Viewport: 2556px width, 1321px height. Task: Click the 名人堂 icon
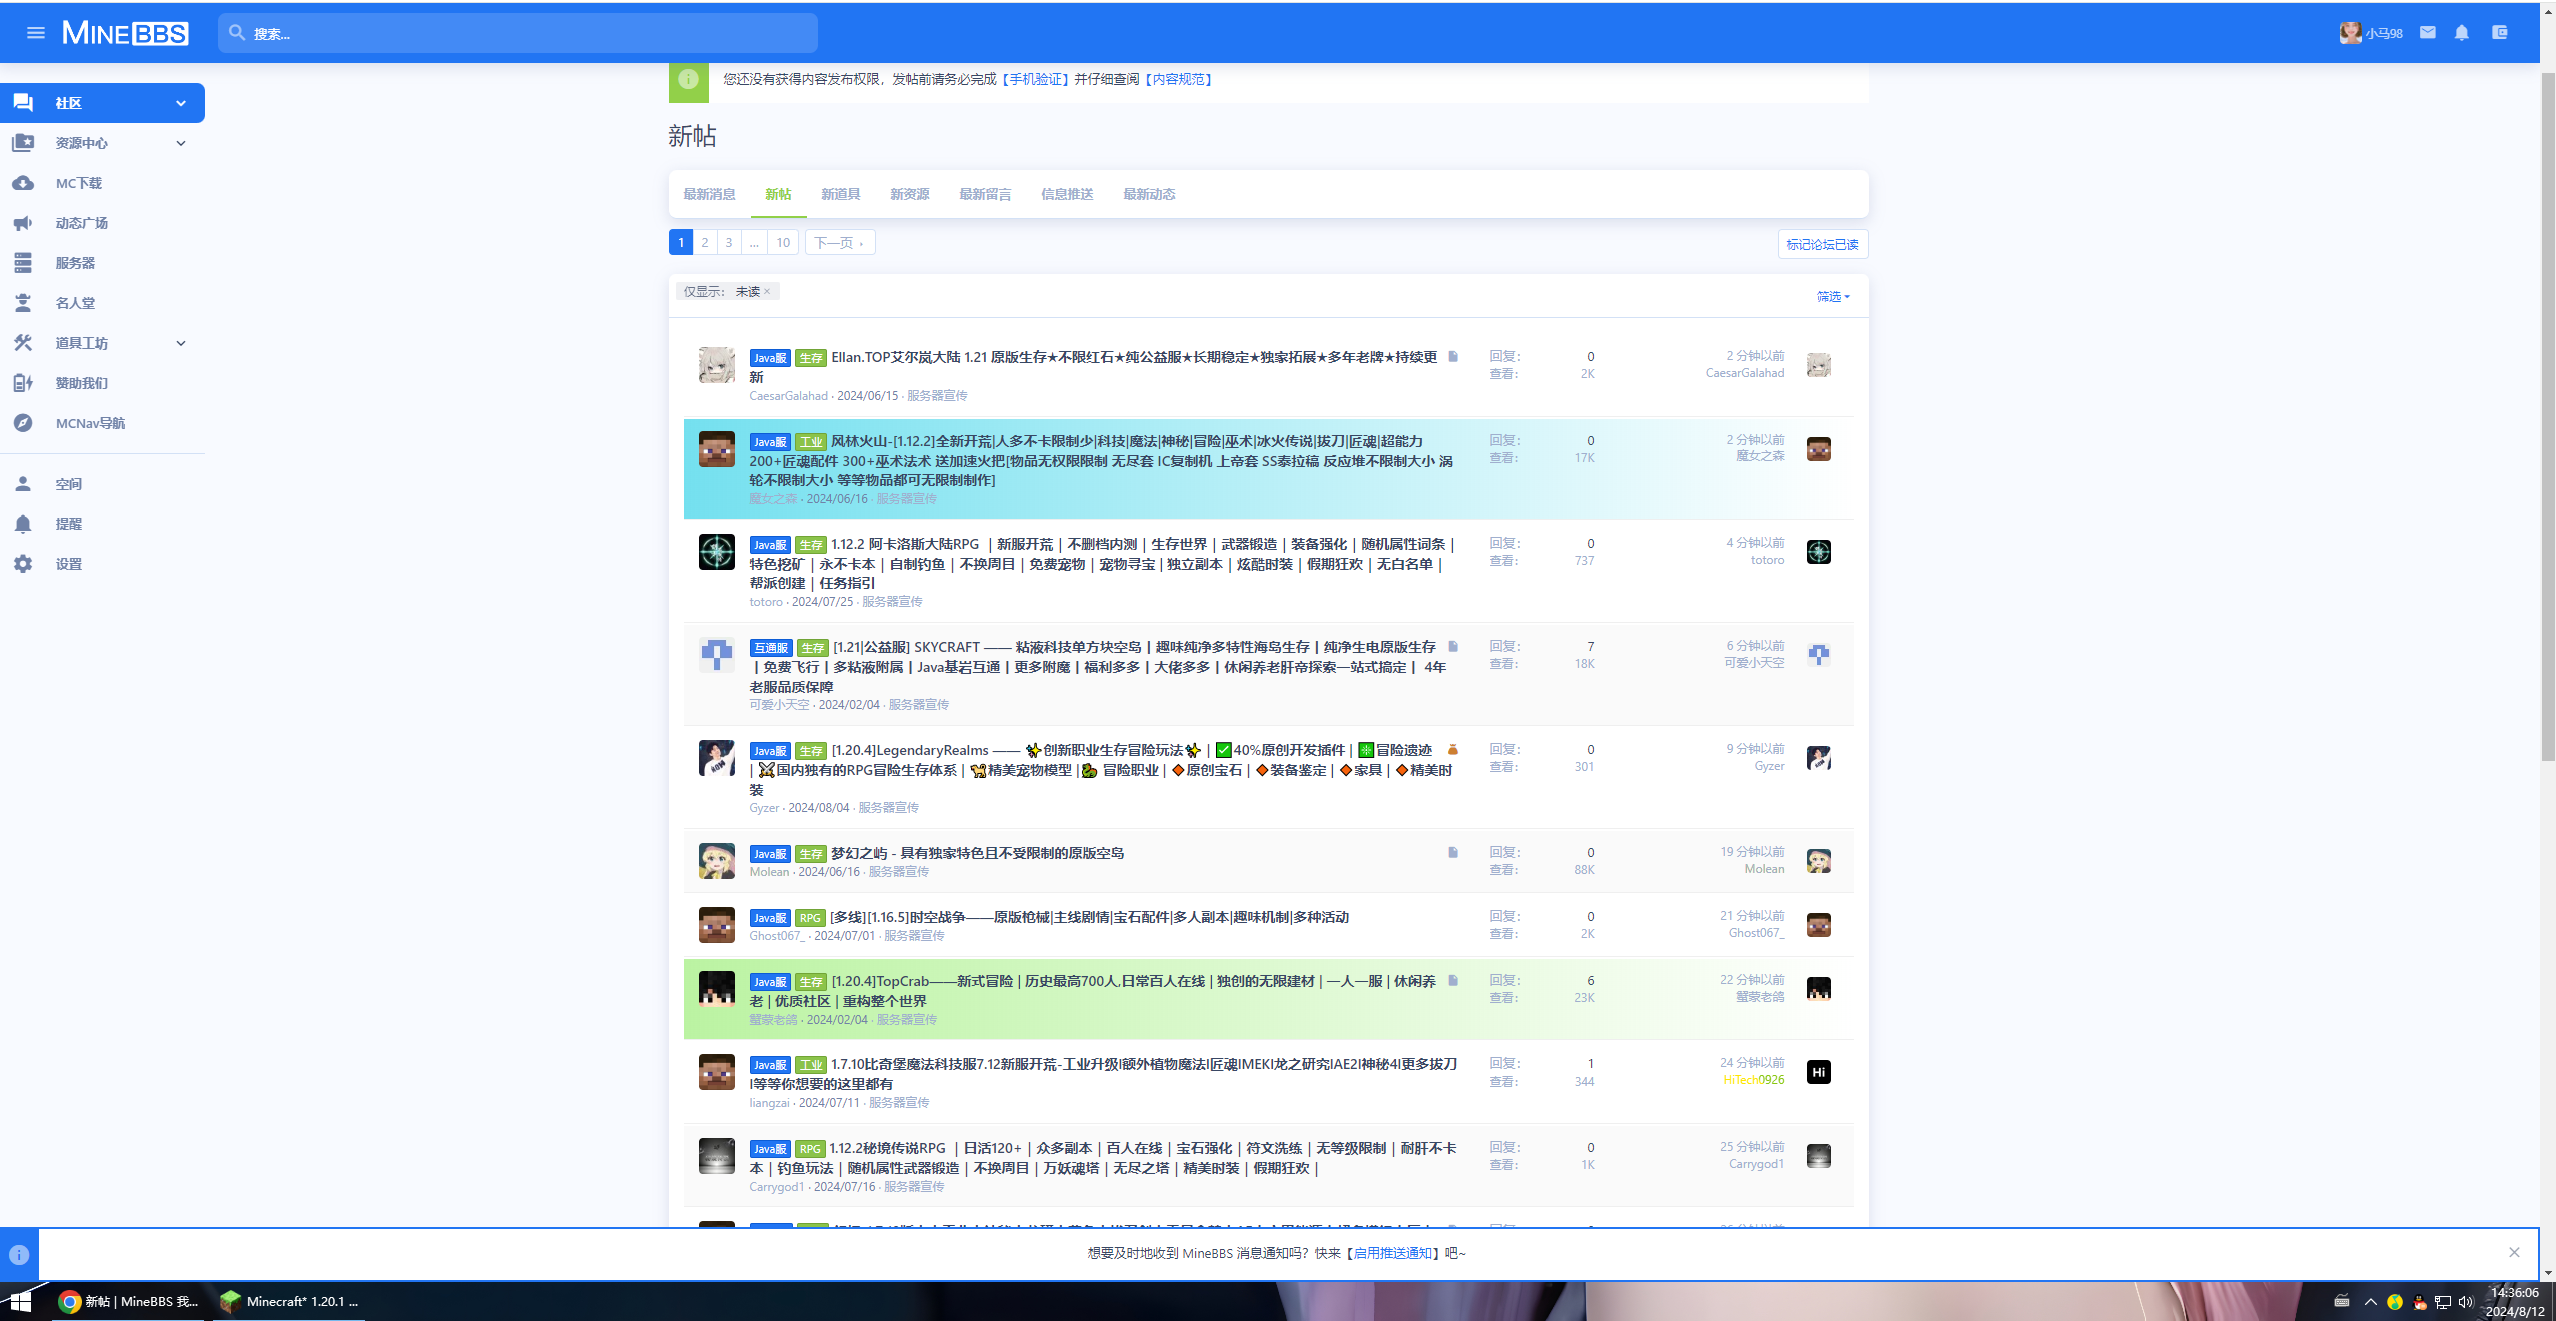pos(23,303)
